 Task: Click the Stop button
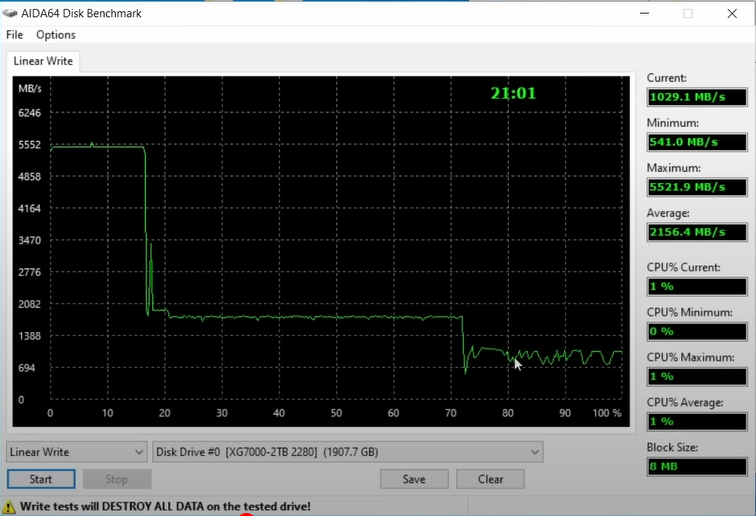[x=117, y=479]
